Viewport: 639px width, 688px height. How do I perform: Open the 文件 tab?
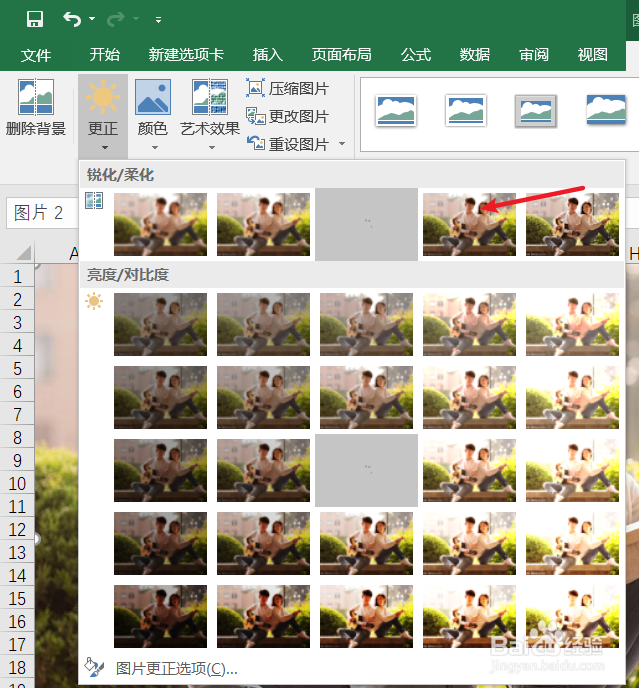coord(36,55)
